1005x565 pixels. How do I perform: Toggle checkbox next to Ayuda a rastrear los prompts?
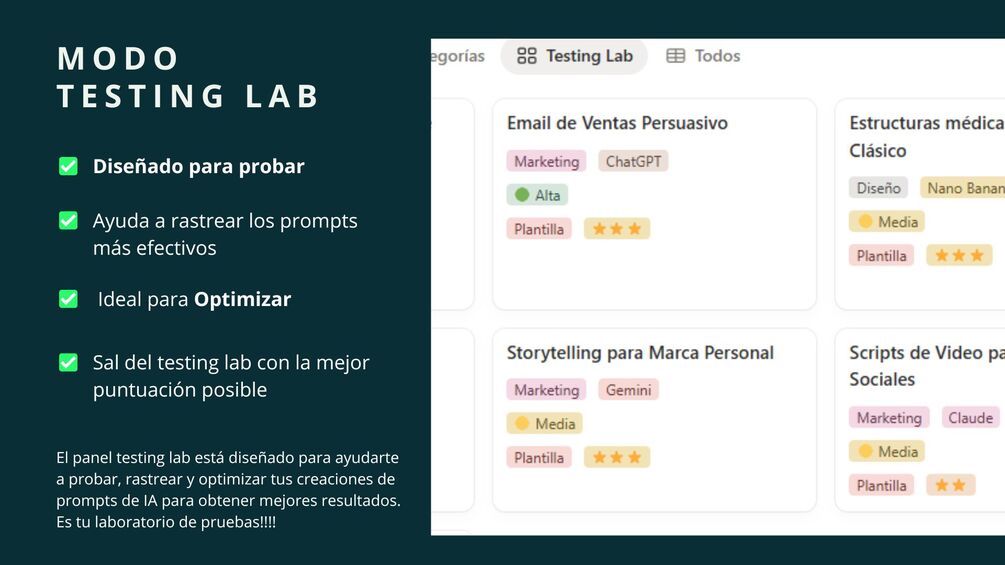click(x=68, y=221)
